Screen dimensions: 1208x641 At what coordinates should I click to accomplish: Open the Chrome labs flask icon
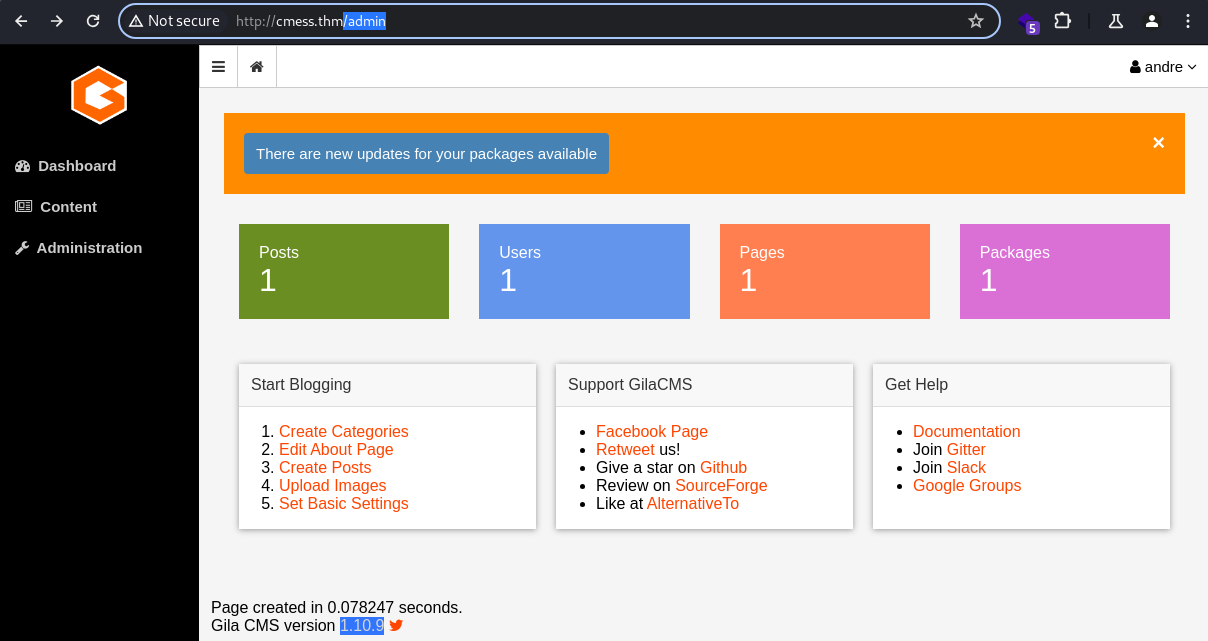pyautogui.click(x=1116, y=21)
